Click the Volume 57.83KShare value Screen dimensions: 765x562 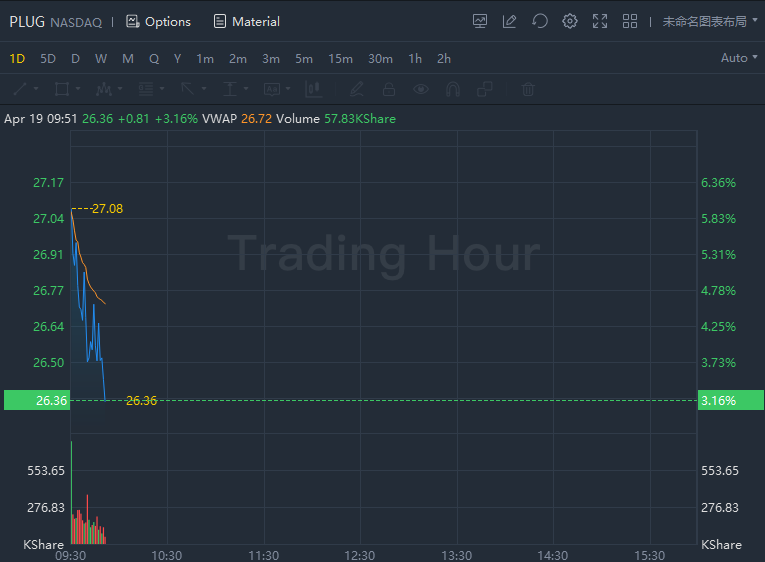[360, 119]
